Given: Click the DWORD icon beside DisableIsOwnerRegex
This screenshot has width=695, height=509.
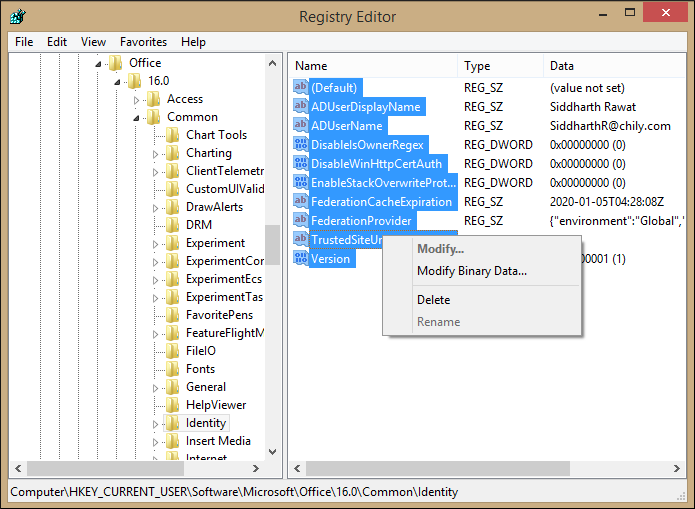Looking at the screenshot, I should 301,144.
